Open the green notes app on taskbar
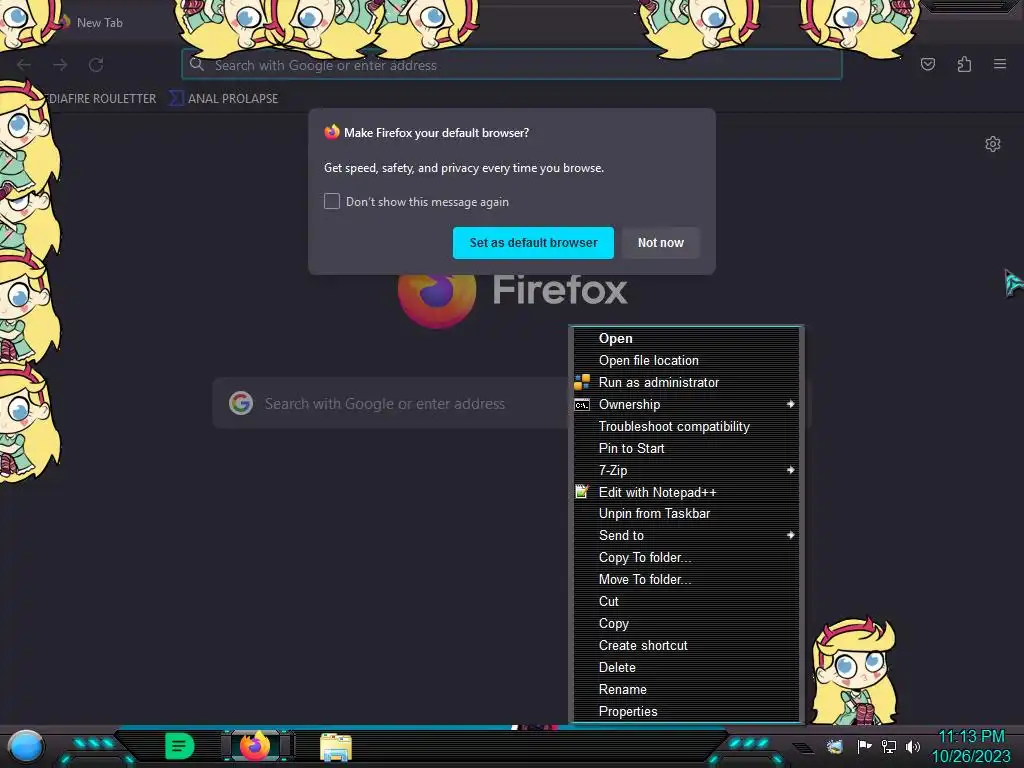 (x=179, y=746)
